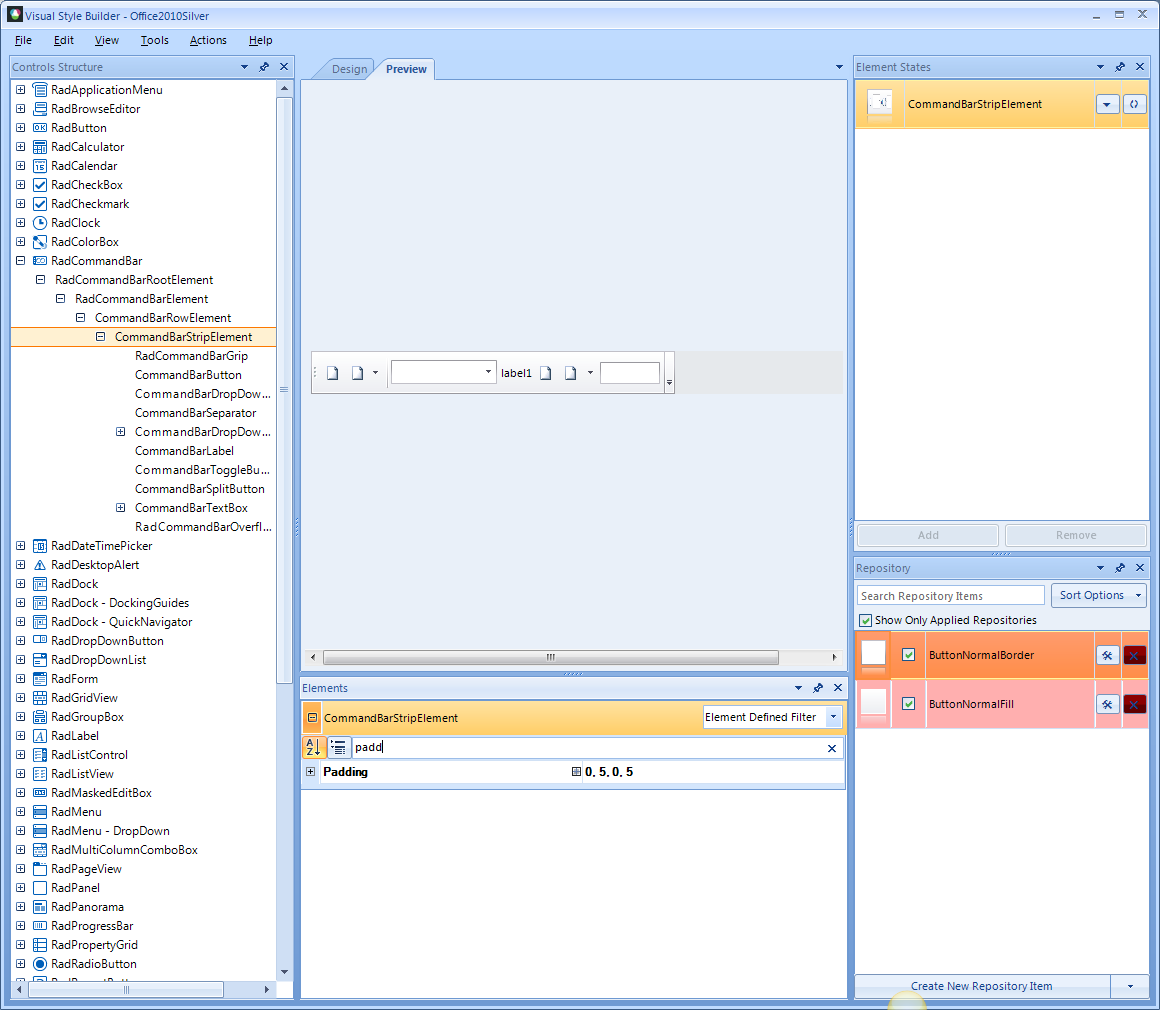The image size is (1160, 1010).
Task: Pin the Controls Structure panel
Action: click(264, 67)
